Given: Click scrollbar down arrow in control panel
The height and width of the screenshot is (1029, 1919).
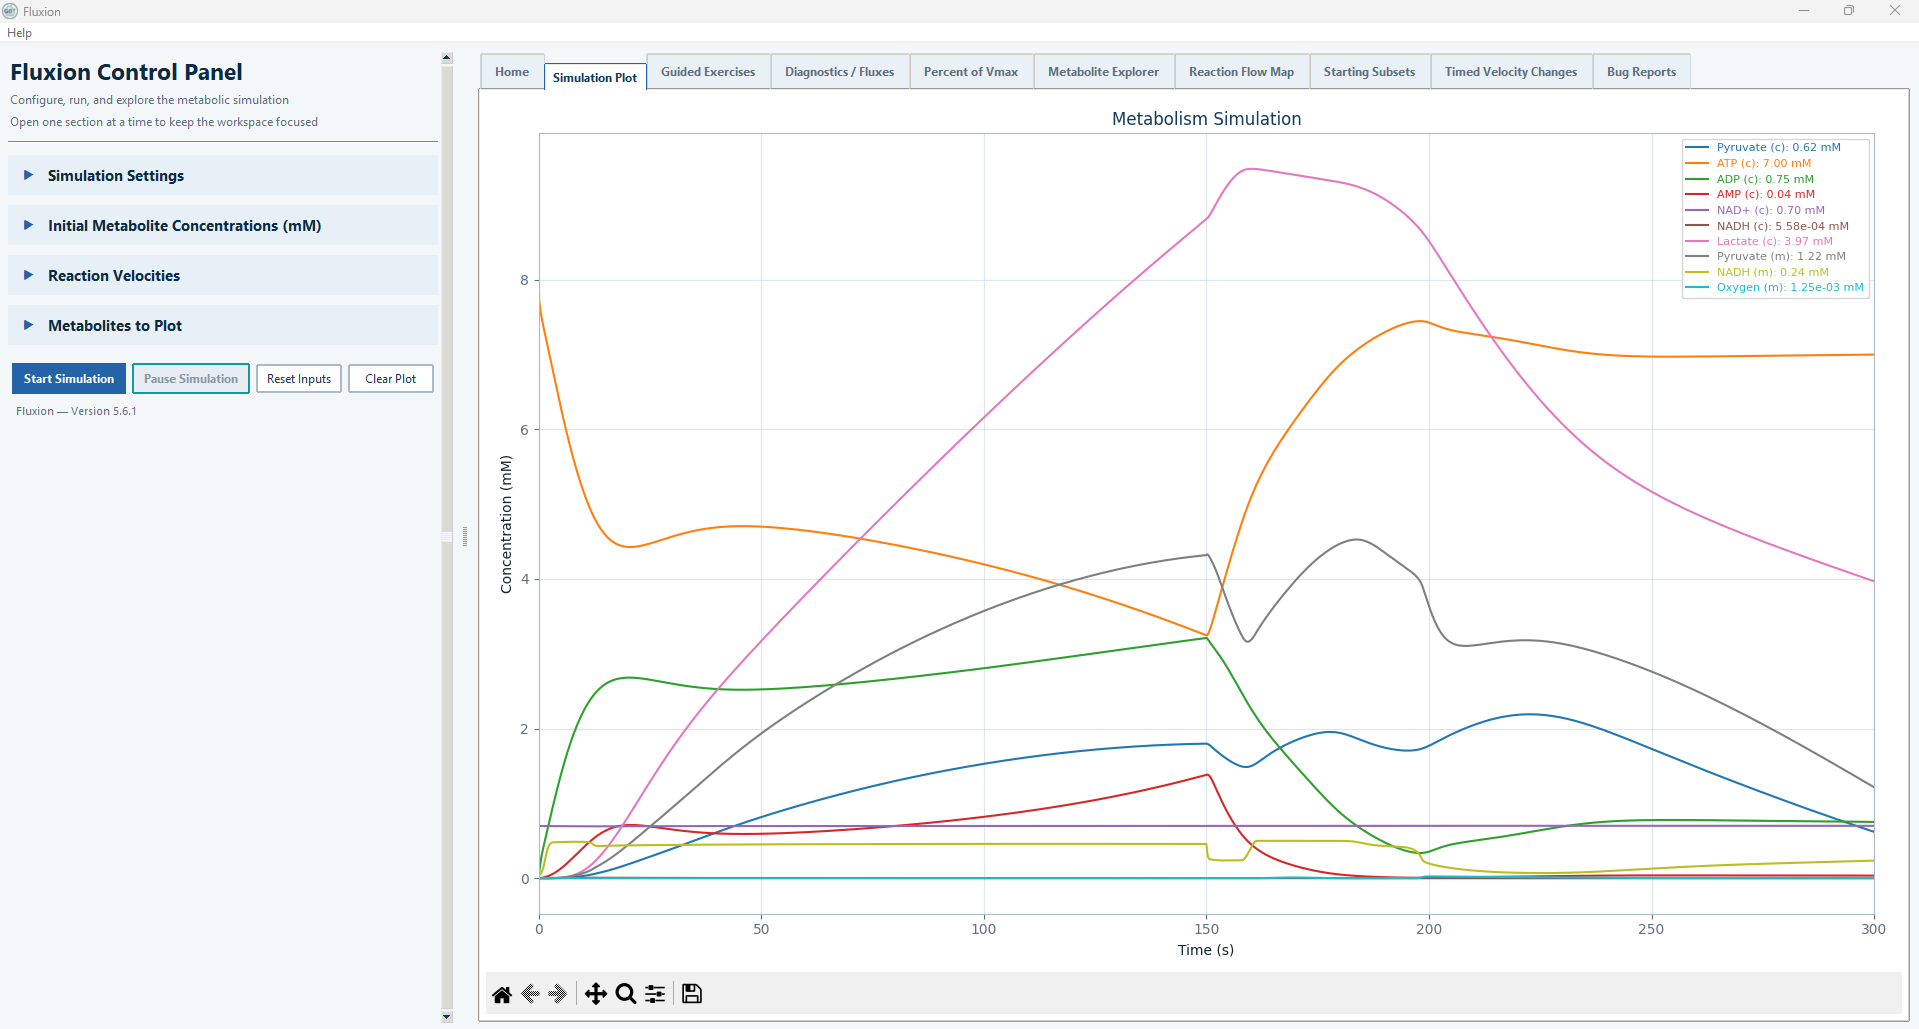Looking at the screenshot, I should click(x=447, y=1017).
